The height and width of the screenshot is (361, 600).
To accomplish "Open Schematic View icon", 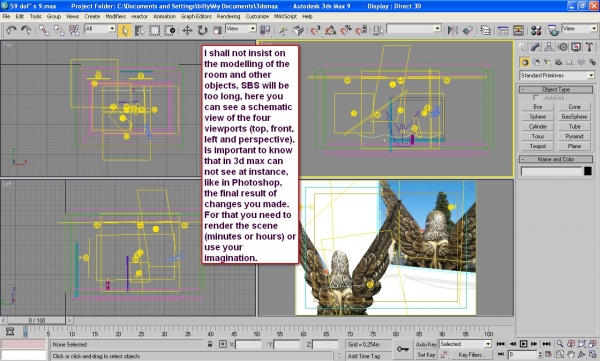I will coord(518,30).
